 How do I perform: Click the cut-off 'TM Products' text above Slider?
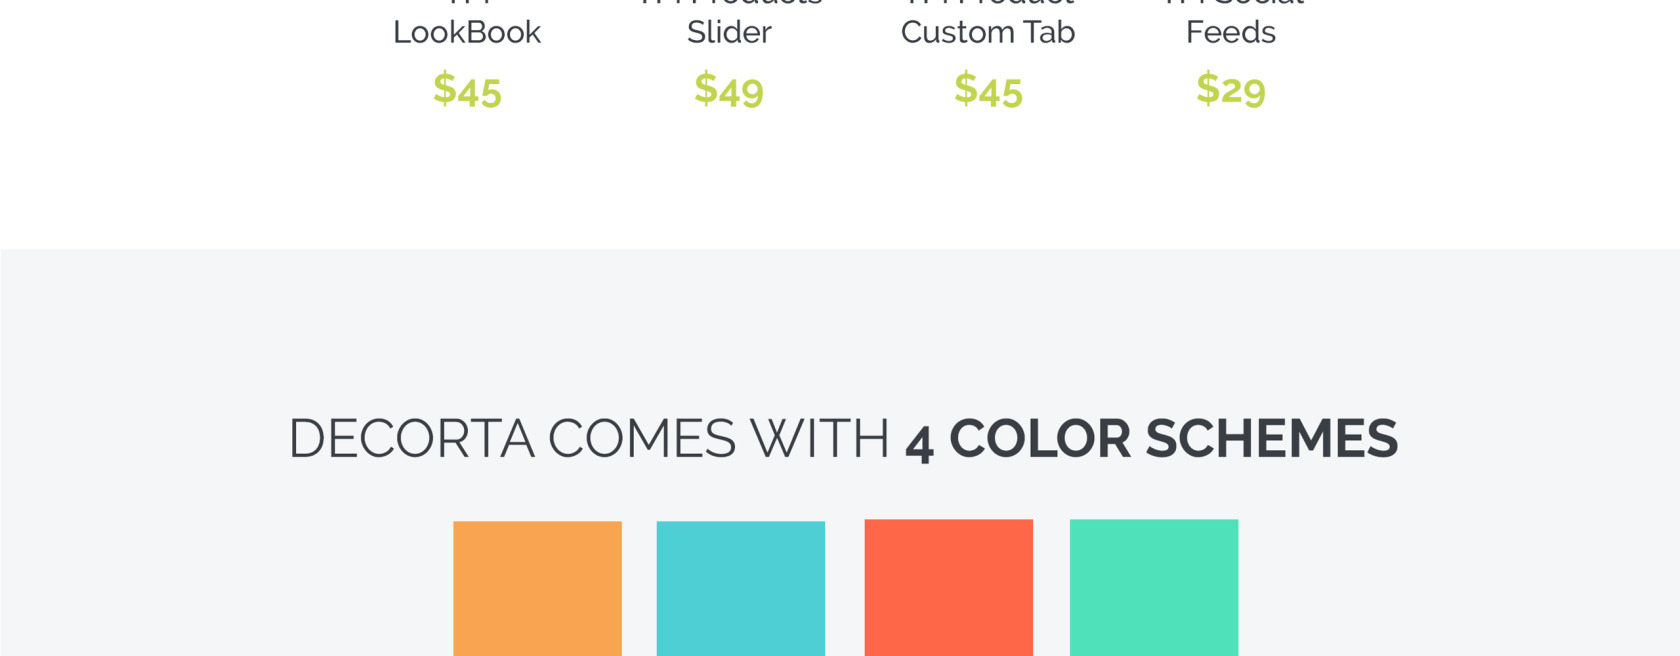click(729, 3)
